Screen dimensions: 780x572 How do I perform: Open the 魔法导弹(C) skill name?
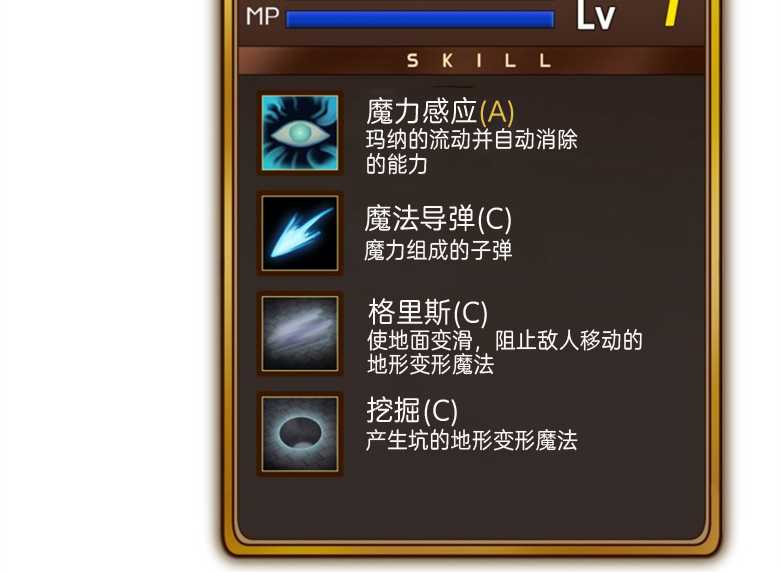tap(438, 218)
